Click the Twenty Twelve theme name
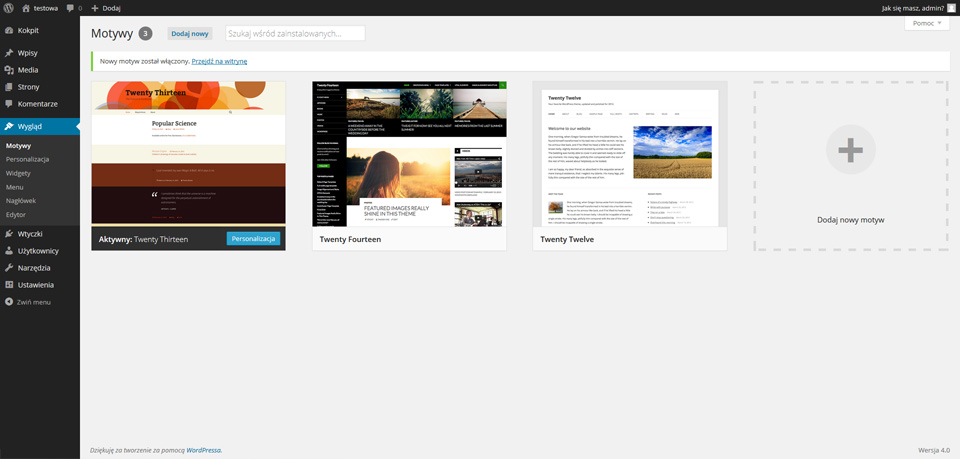The height and width of the screenshot is (459, 960). 567,239
